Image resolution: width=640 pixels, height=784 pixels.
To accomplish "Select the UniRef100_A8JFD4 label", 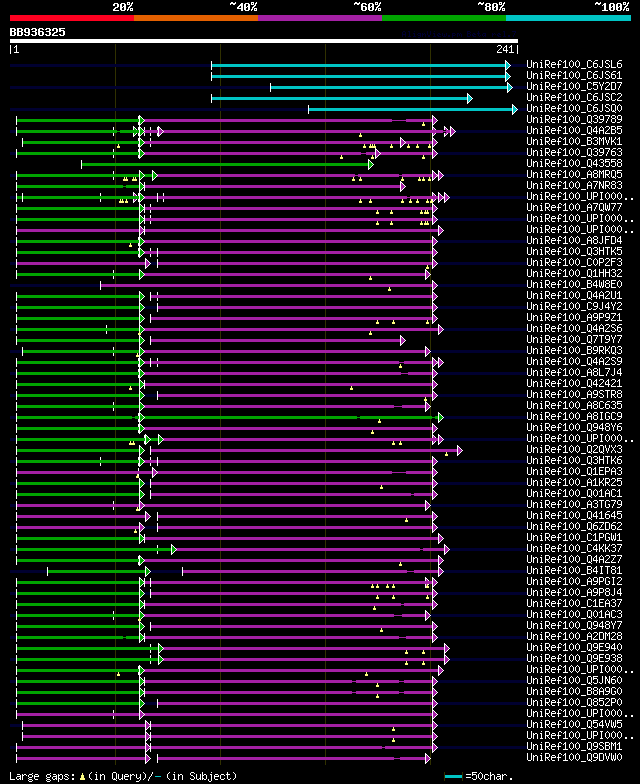I will click(574, 240).
